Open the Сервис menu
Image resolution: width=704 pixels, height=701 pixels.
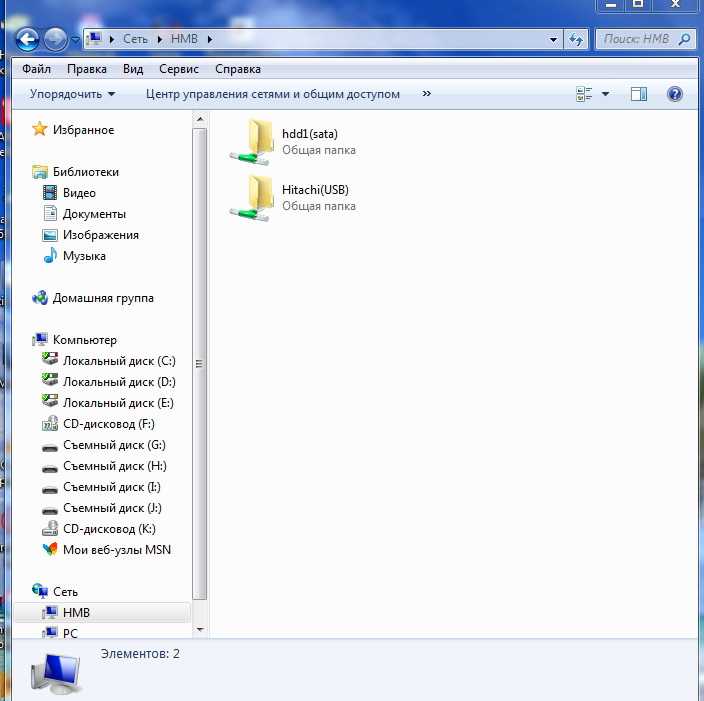point(179,69)
